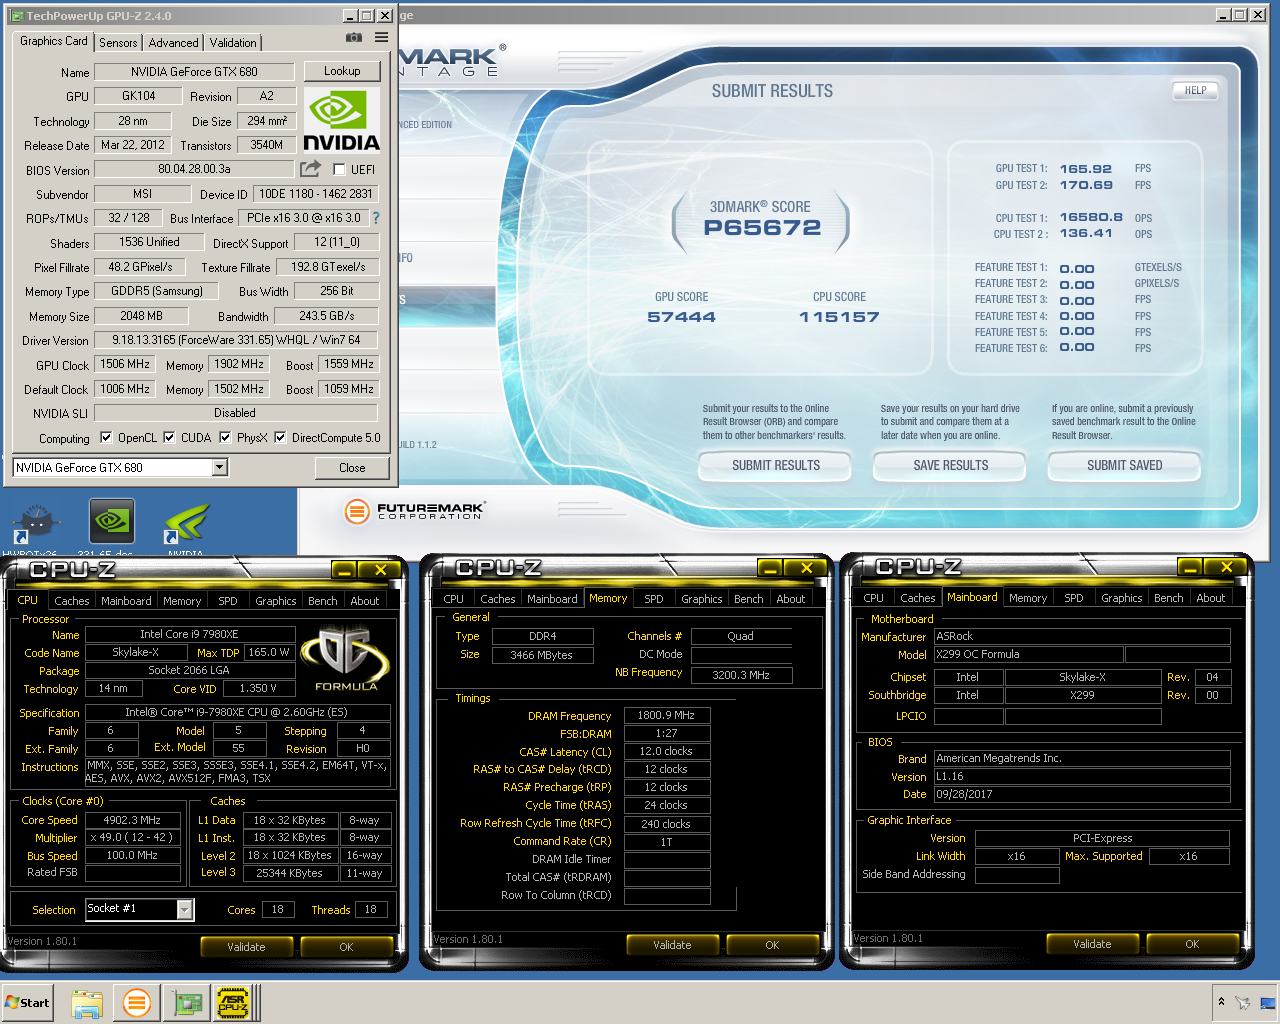Click the Core Speed value 4902.3 MHz
1280x1024 pixels.
(x=132, y=820)
